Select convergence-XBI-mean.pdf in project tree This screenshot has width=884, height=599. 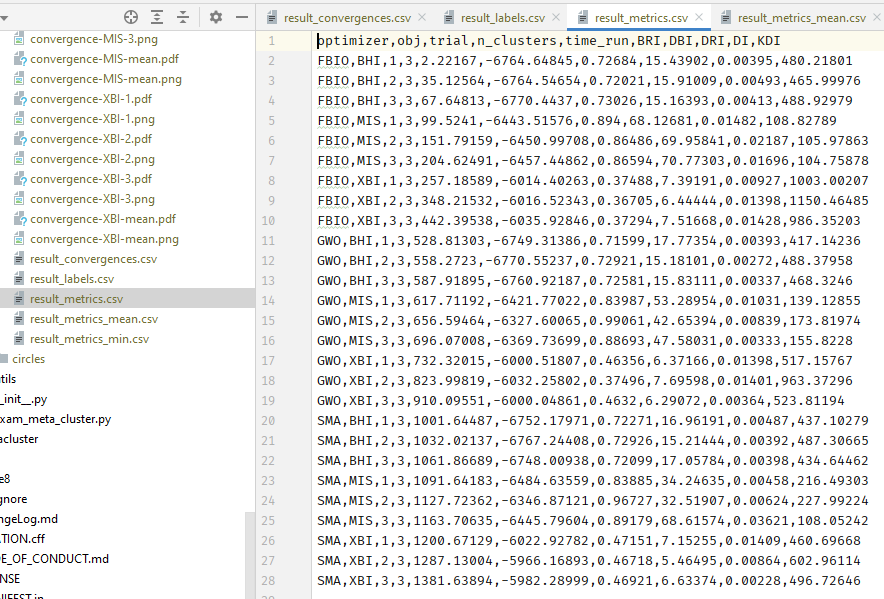click(103, 219)
